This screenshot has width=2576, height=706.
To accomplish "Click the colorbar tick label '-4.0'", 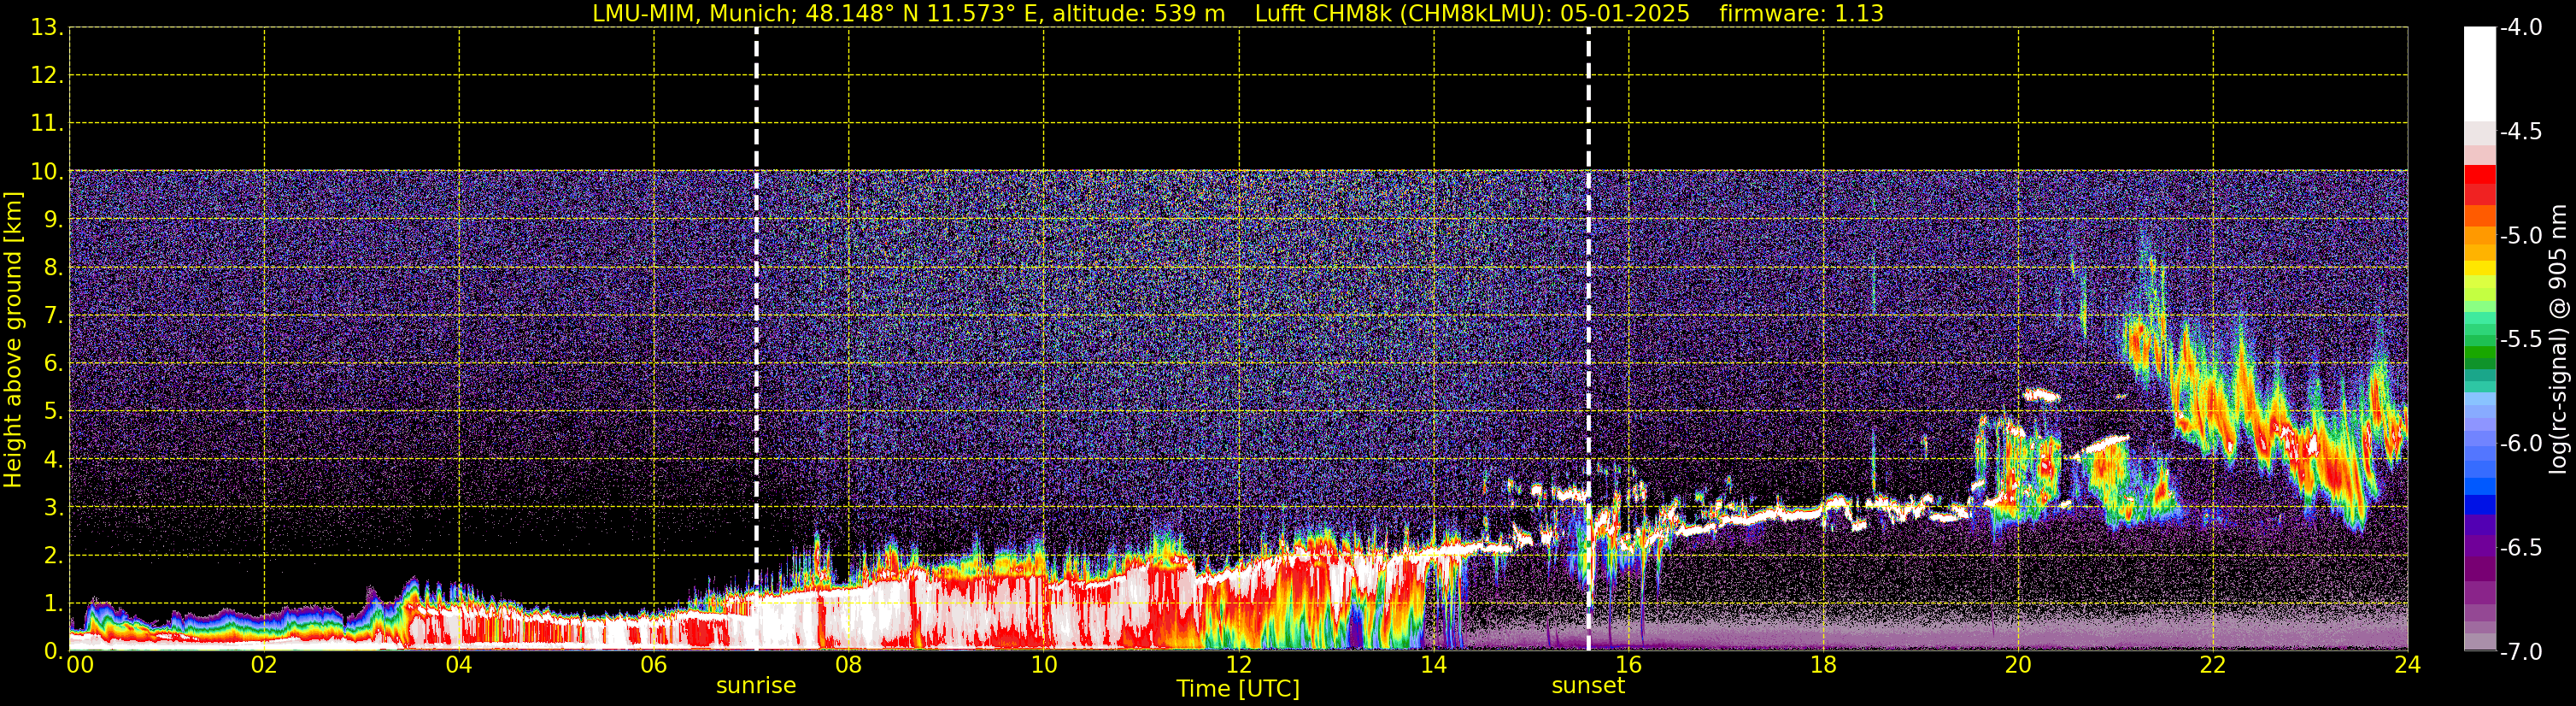I will (x=2521, y=28).
